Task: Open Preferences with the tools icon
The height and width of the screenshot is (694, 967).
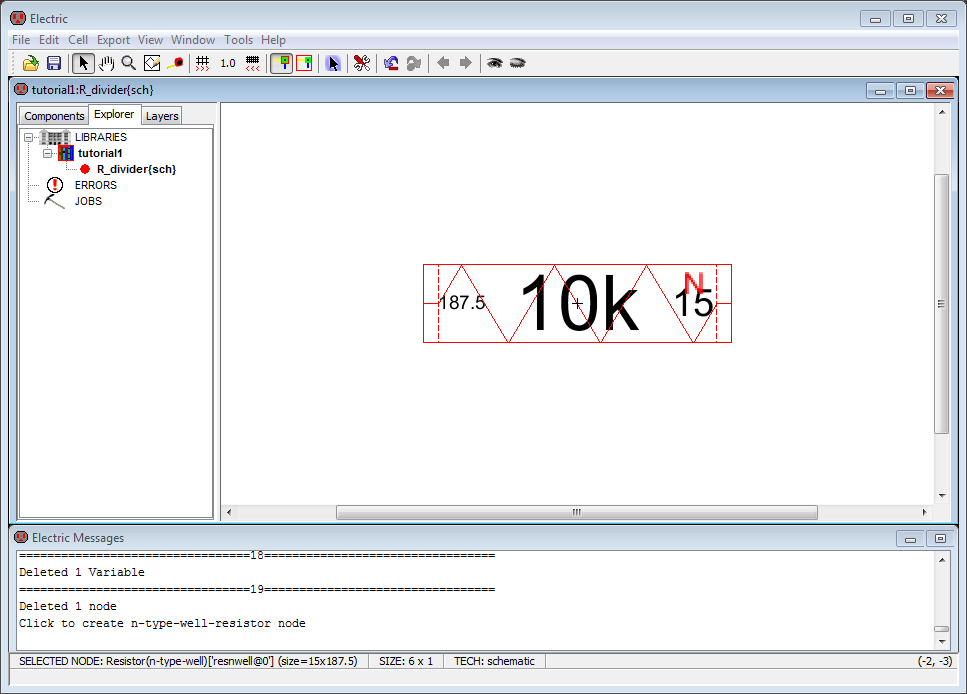Action: (x=362, y=63)
